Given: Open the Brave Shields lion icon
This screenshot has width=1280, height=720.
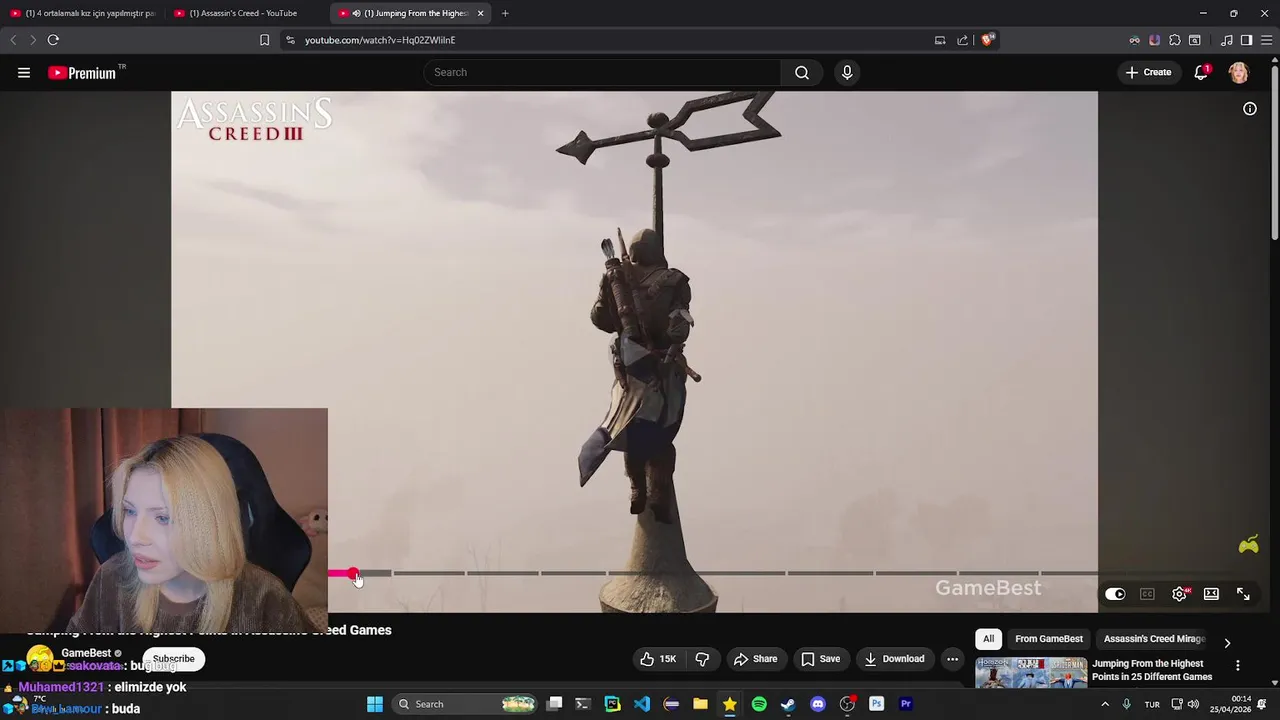Looking at the screenshot, I should 988,40.
